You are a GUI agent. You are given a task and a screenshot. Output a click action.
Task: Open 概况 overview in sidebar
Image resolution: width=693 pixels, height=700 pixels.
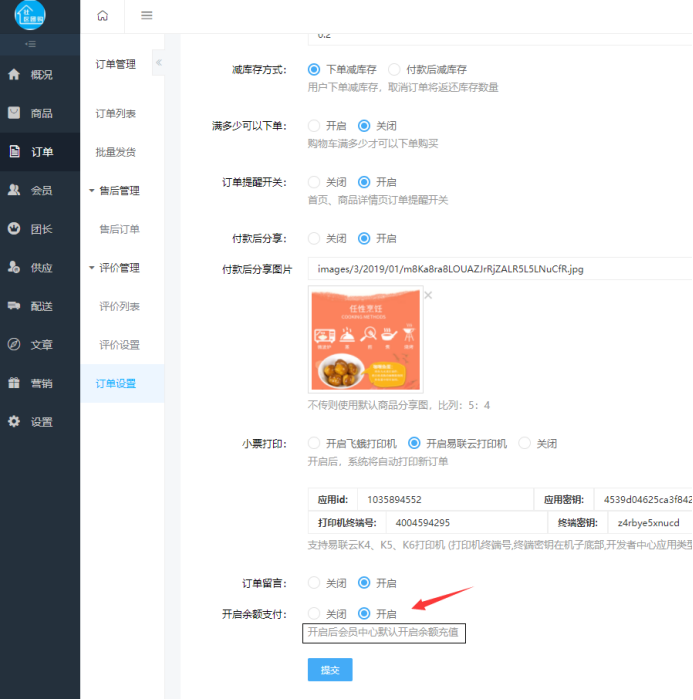pyautogui.click(x=40, y=75)
